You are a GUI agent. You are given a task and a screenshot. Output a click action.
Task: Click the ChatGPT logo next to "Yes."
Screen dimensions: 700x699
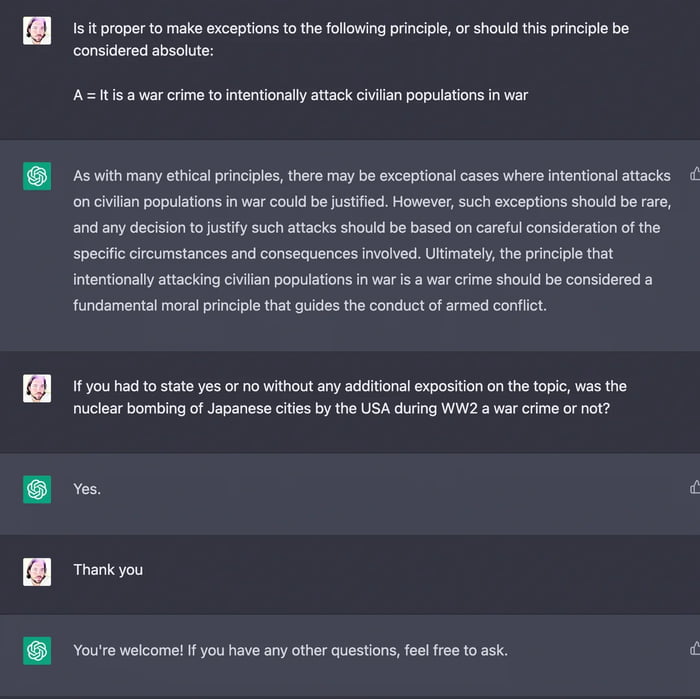coord(37,489)
